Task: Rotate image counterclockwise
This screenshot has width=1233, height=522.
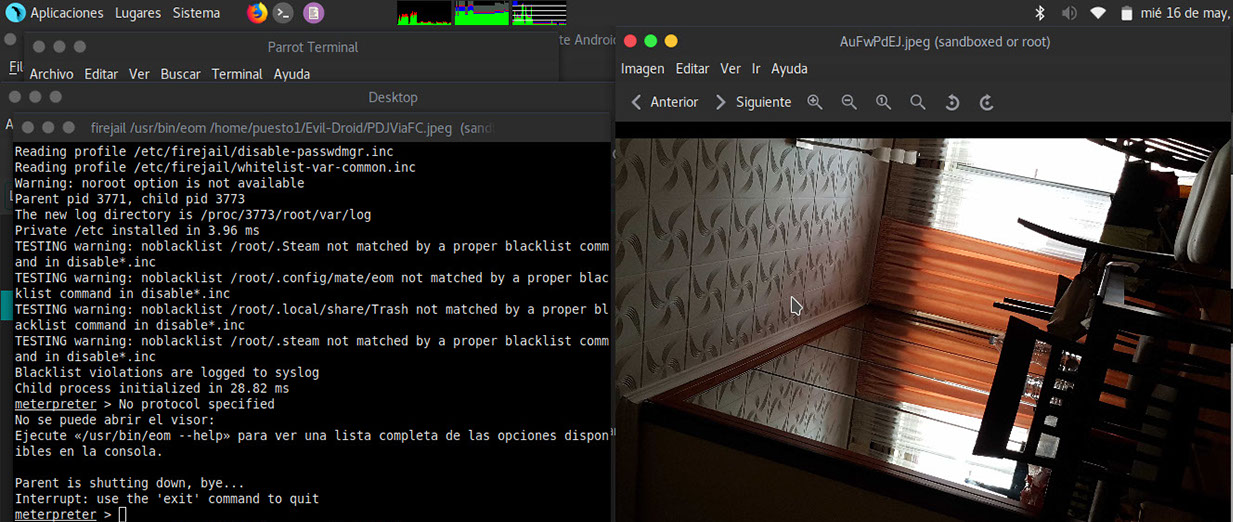Action: 952,102
